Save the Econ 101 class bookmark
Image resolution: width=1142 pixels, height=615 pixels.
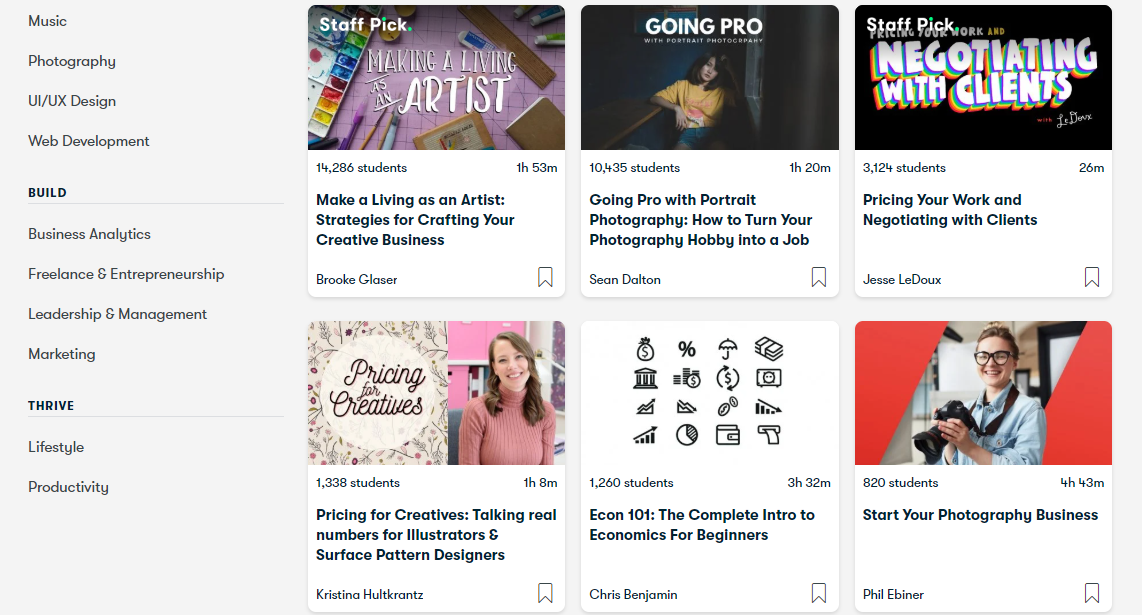[819, 593]
